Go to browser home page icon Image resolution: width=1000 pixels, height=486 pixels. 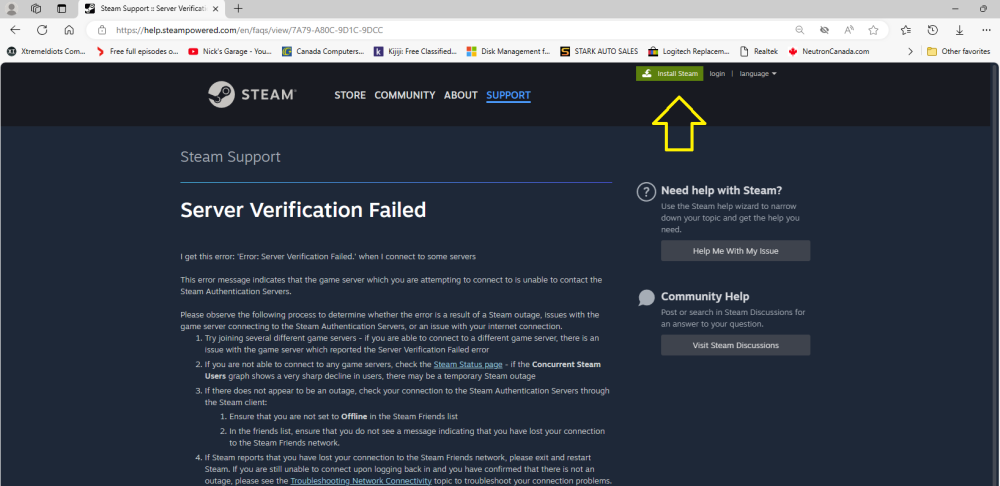pos(69,30)
